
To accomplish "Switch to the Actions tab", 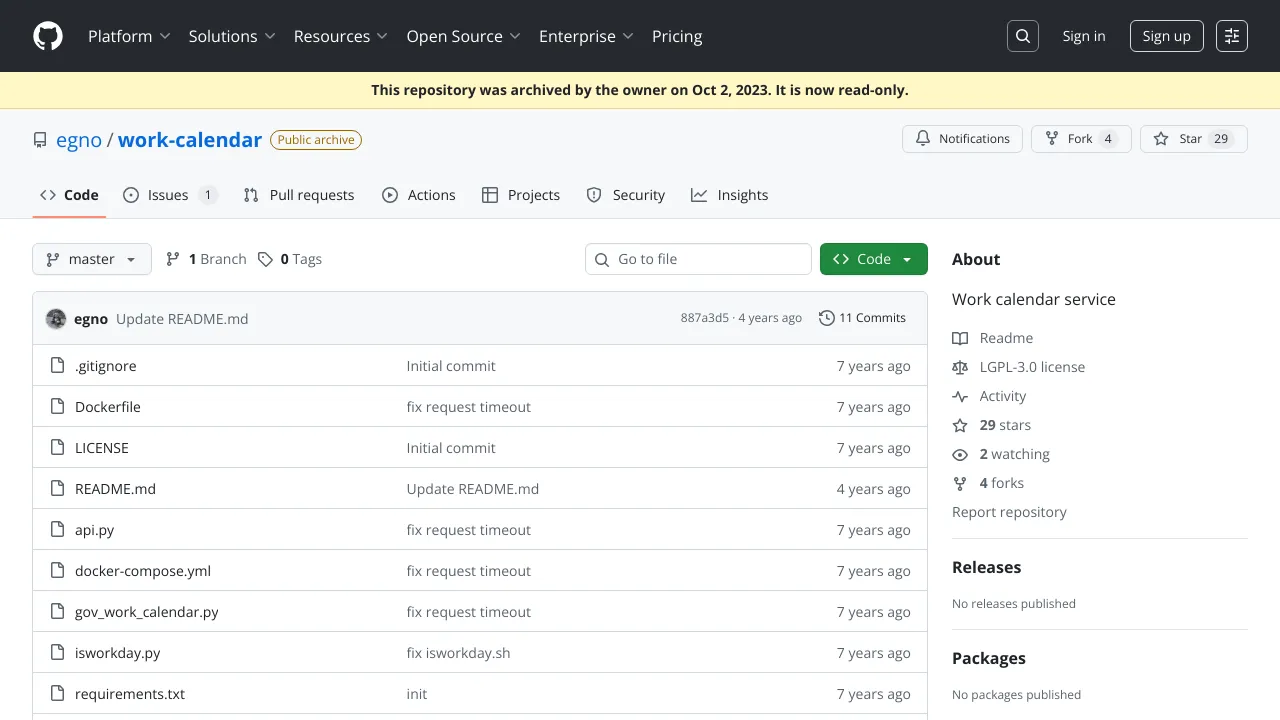I will click(x=418, y=195).
